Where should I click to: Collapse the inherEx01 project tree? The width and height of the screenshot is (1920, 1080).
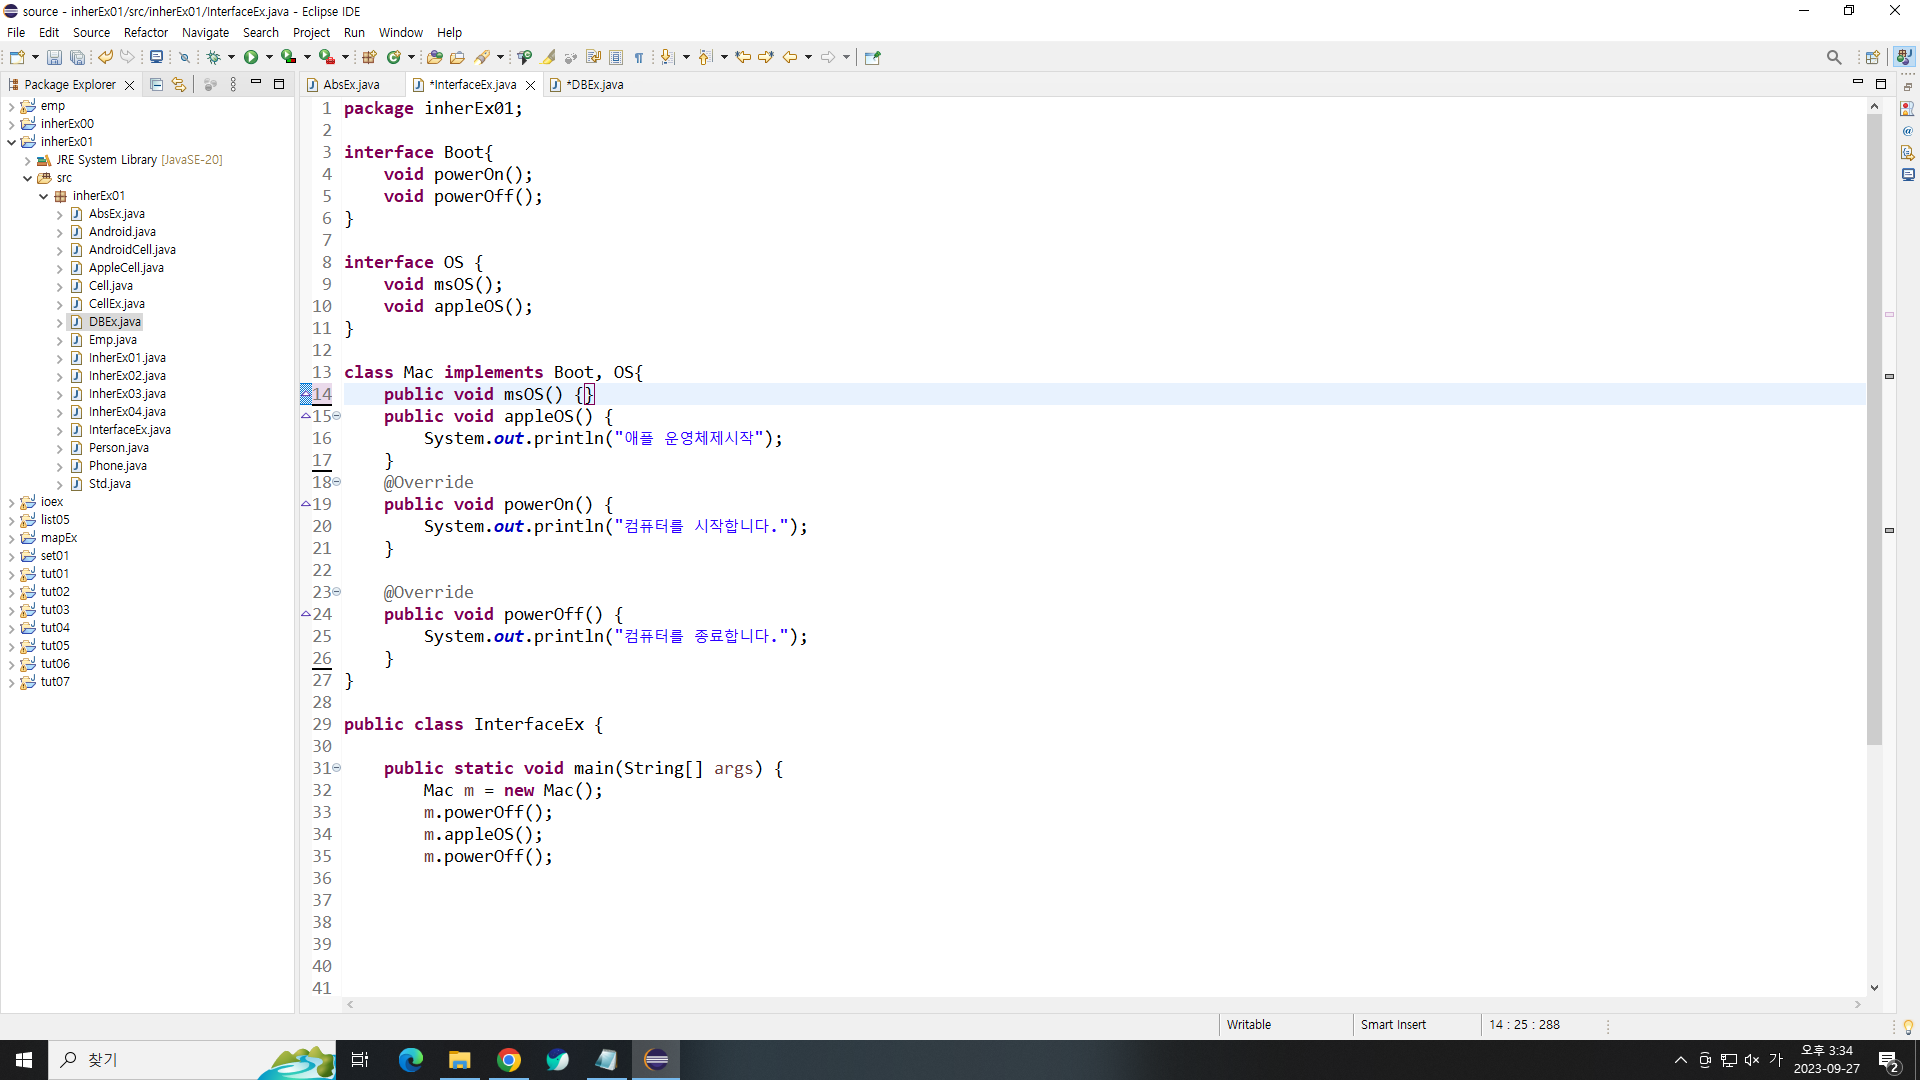(11, 142)
